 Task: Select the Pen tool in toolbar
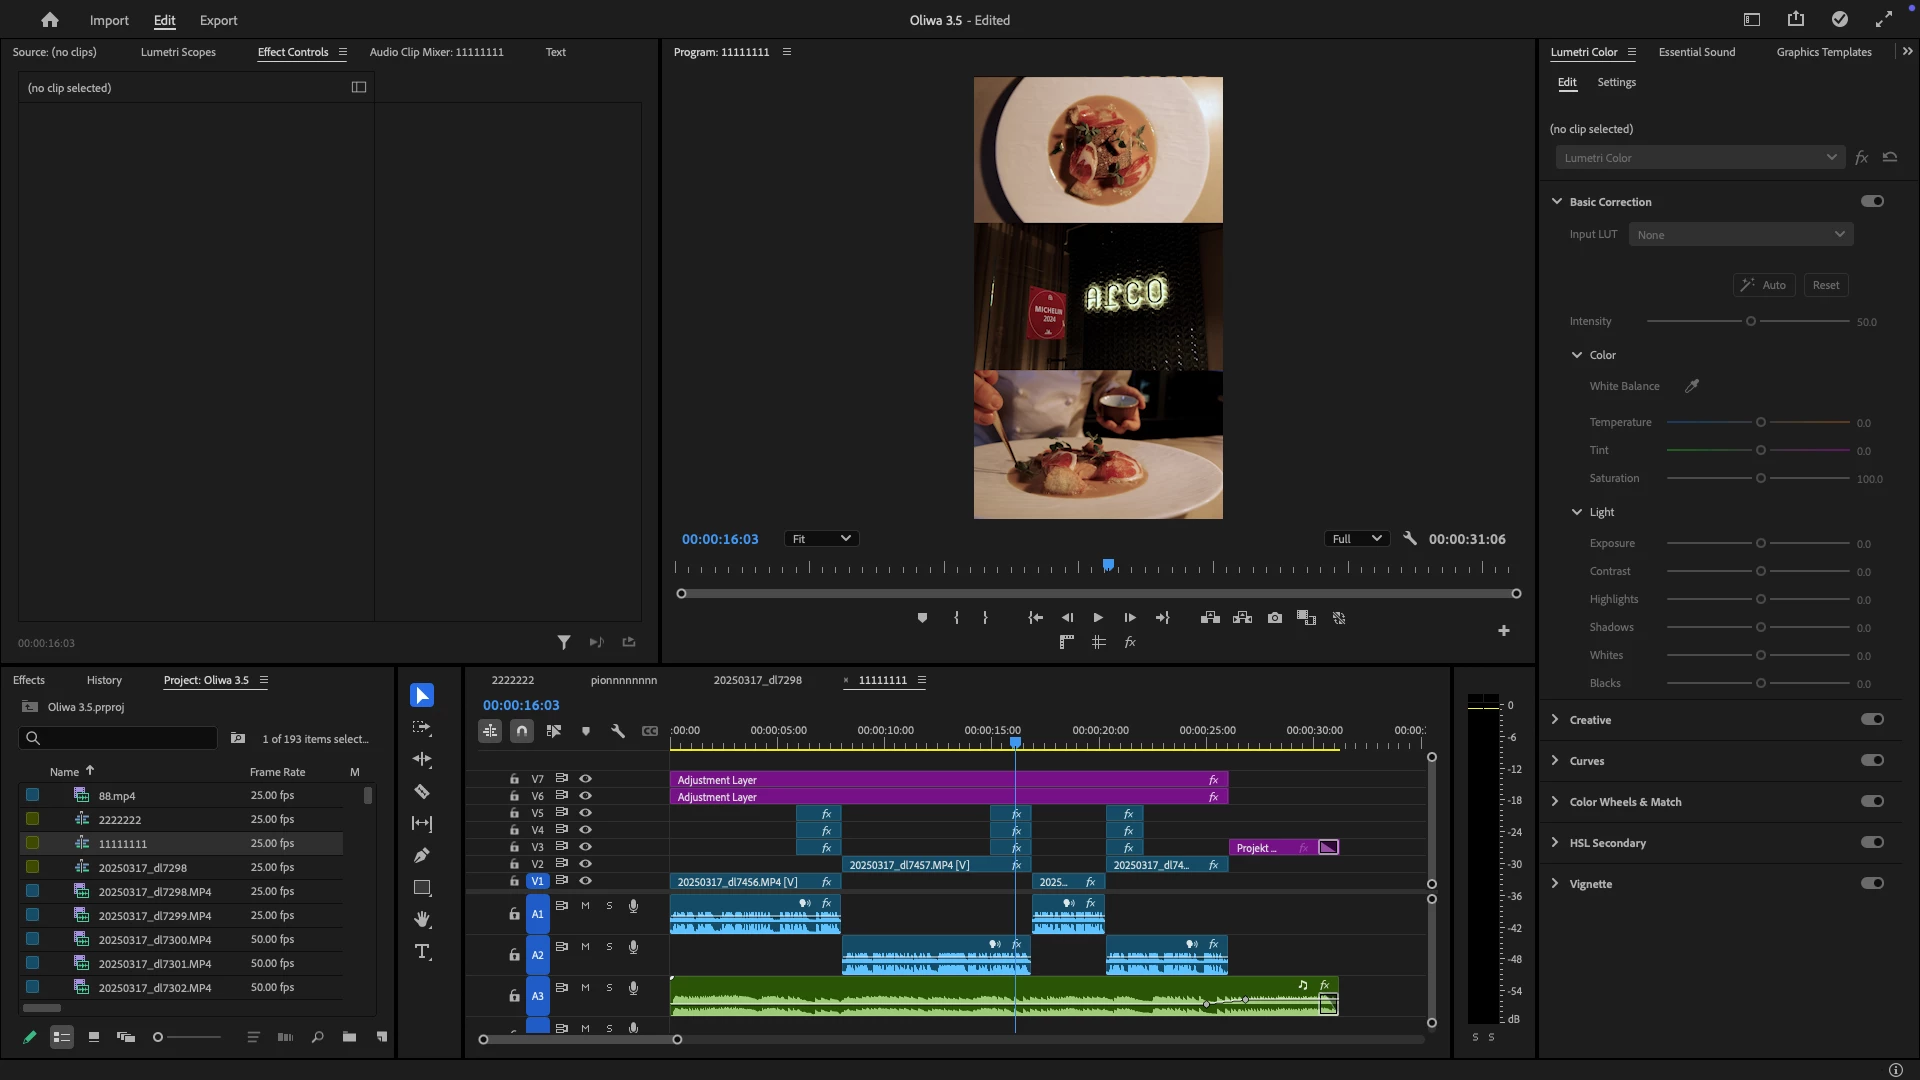coord(422,856)
